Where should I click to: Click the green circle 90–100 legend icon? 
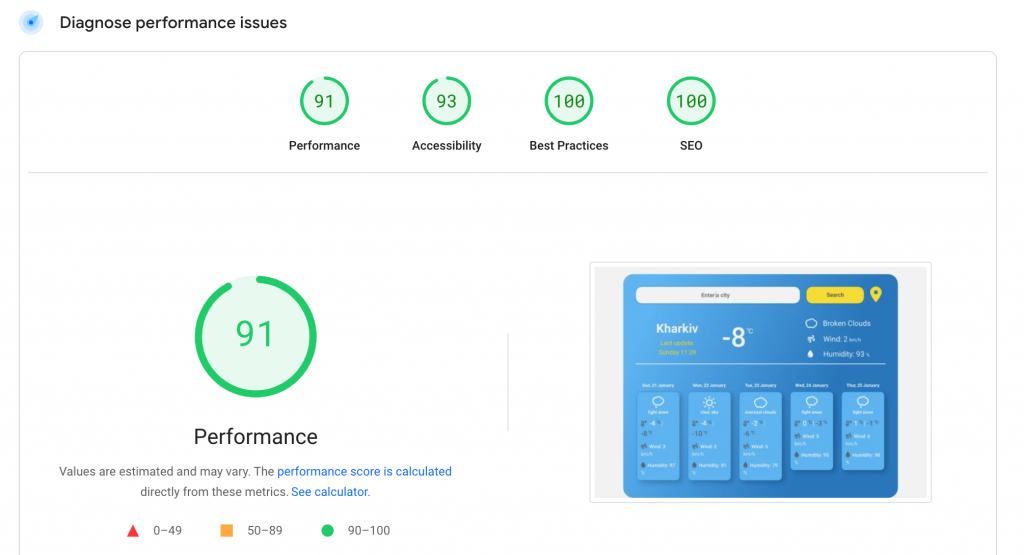click(x=326, y=531)
